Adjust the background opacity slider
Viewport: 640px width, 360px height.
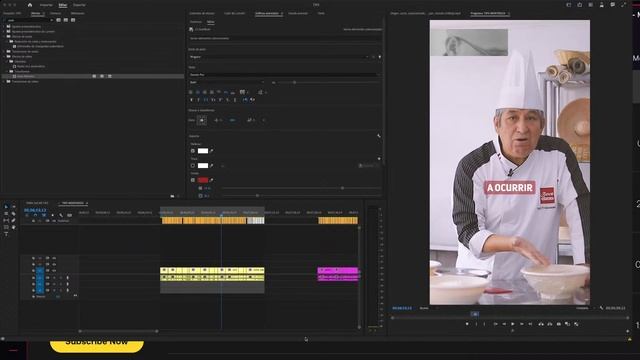(x=342, y=188)
